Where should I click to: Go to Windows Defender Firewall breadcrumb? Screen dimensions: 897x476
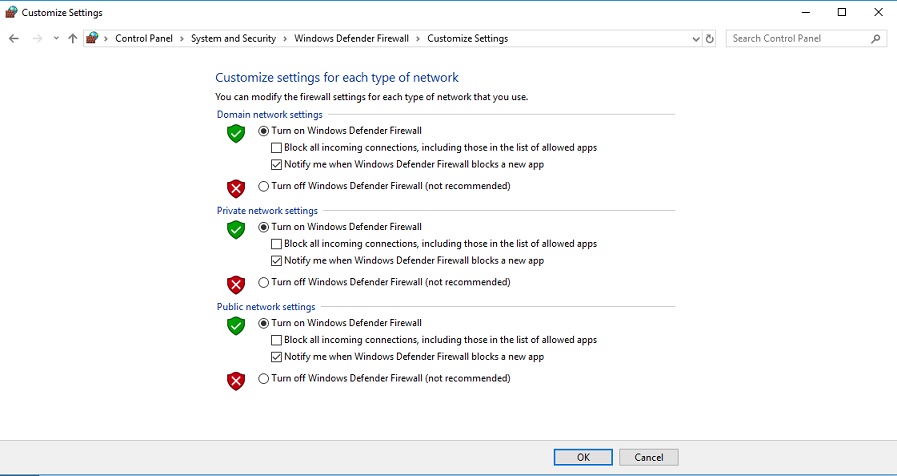tap(351, 38)
